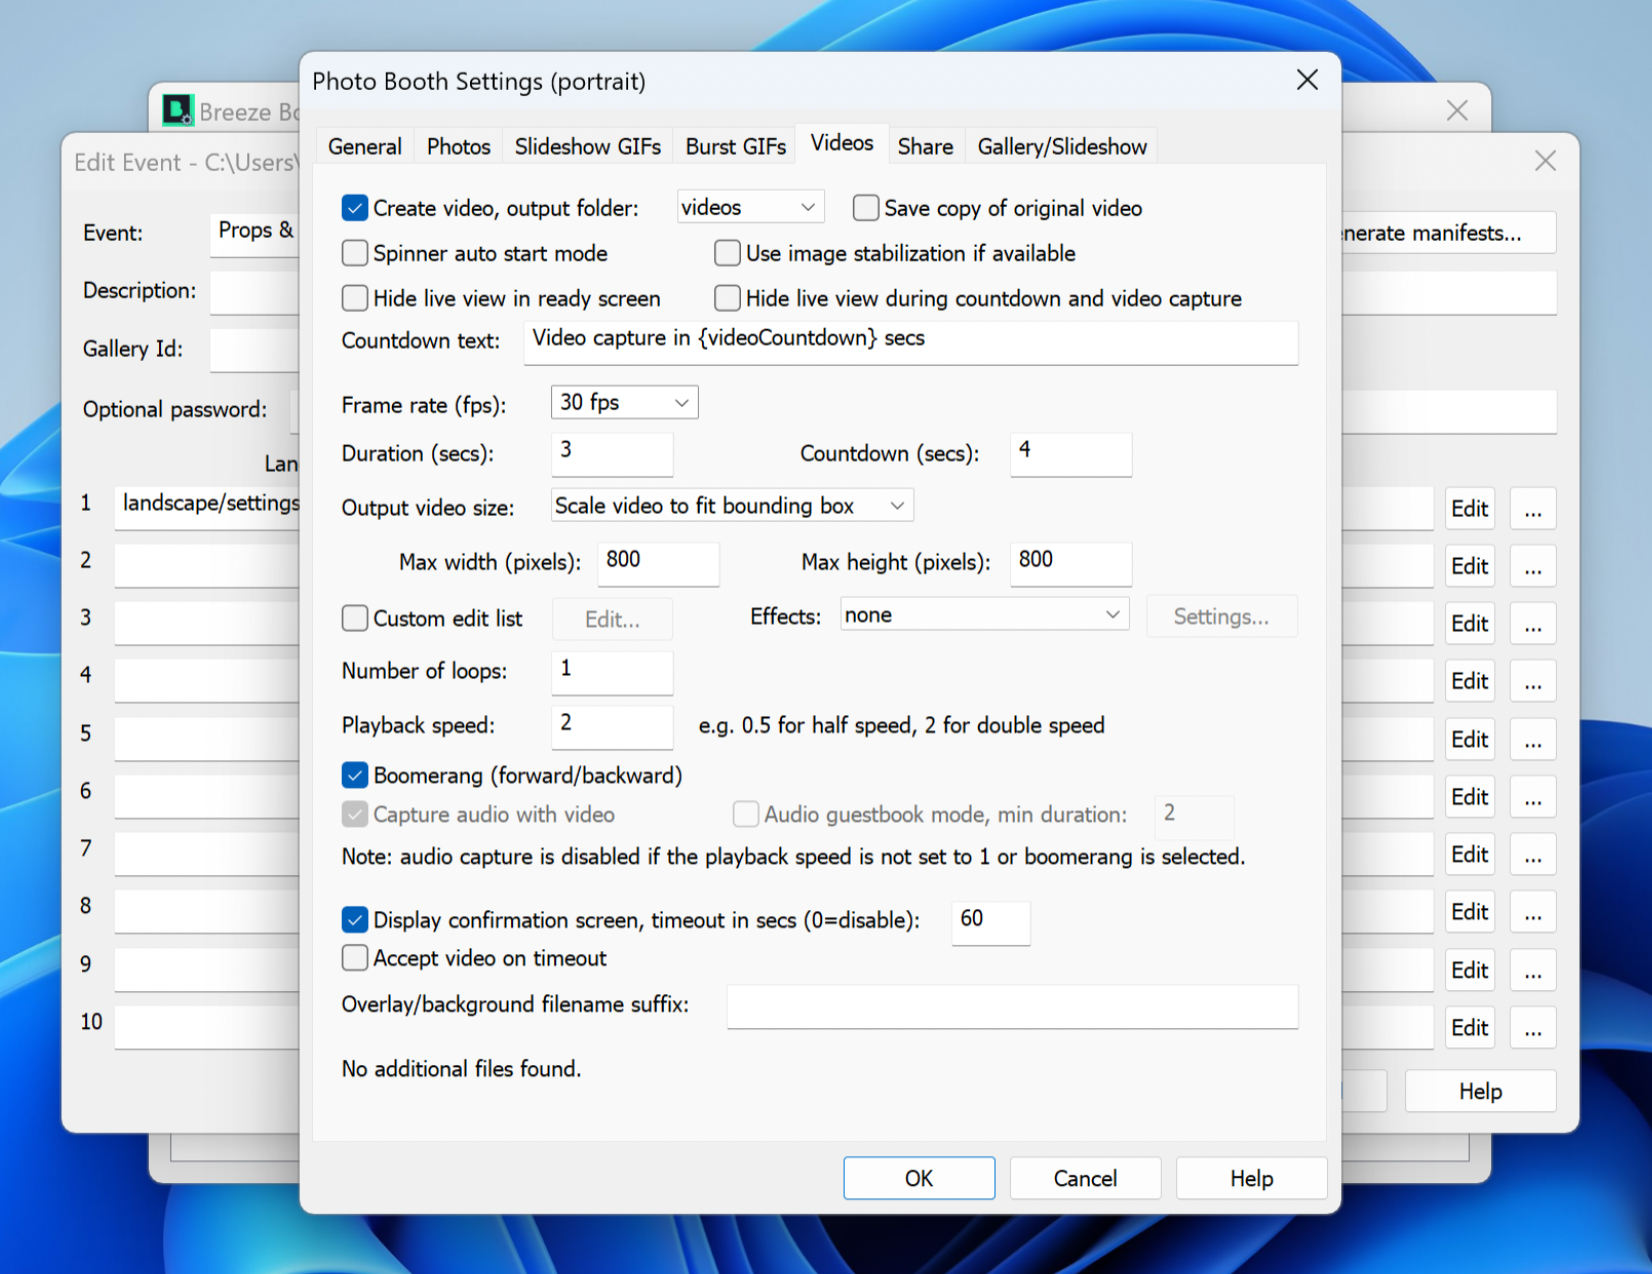The width and height of the screenshot is (1652, 1274).
Task: Toggle Boomerang forward/backward option
Action: pos(355,775)
